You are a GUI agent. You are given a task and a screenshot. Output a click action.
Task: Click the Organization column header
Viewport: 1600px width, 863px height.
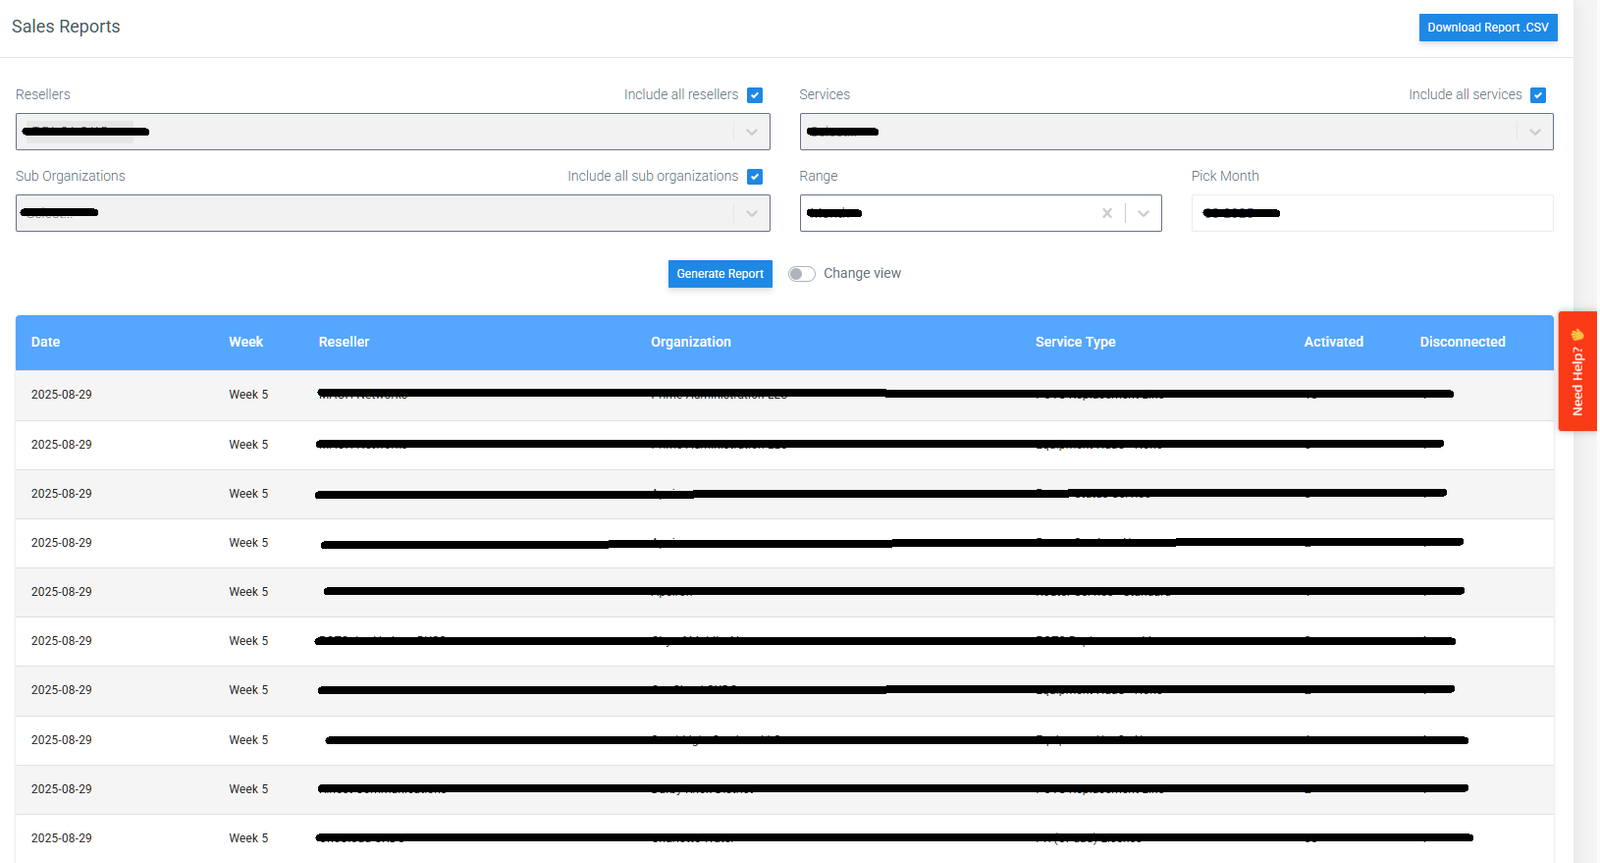coord(690,342)
